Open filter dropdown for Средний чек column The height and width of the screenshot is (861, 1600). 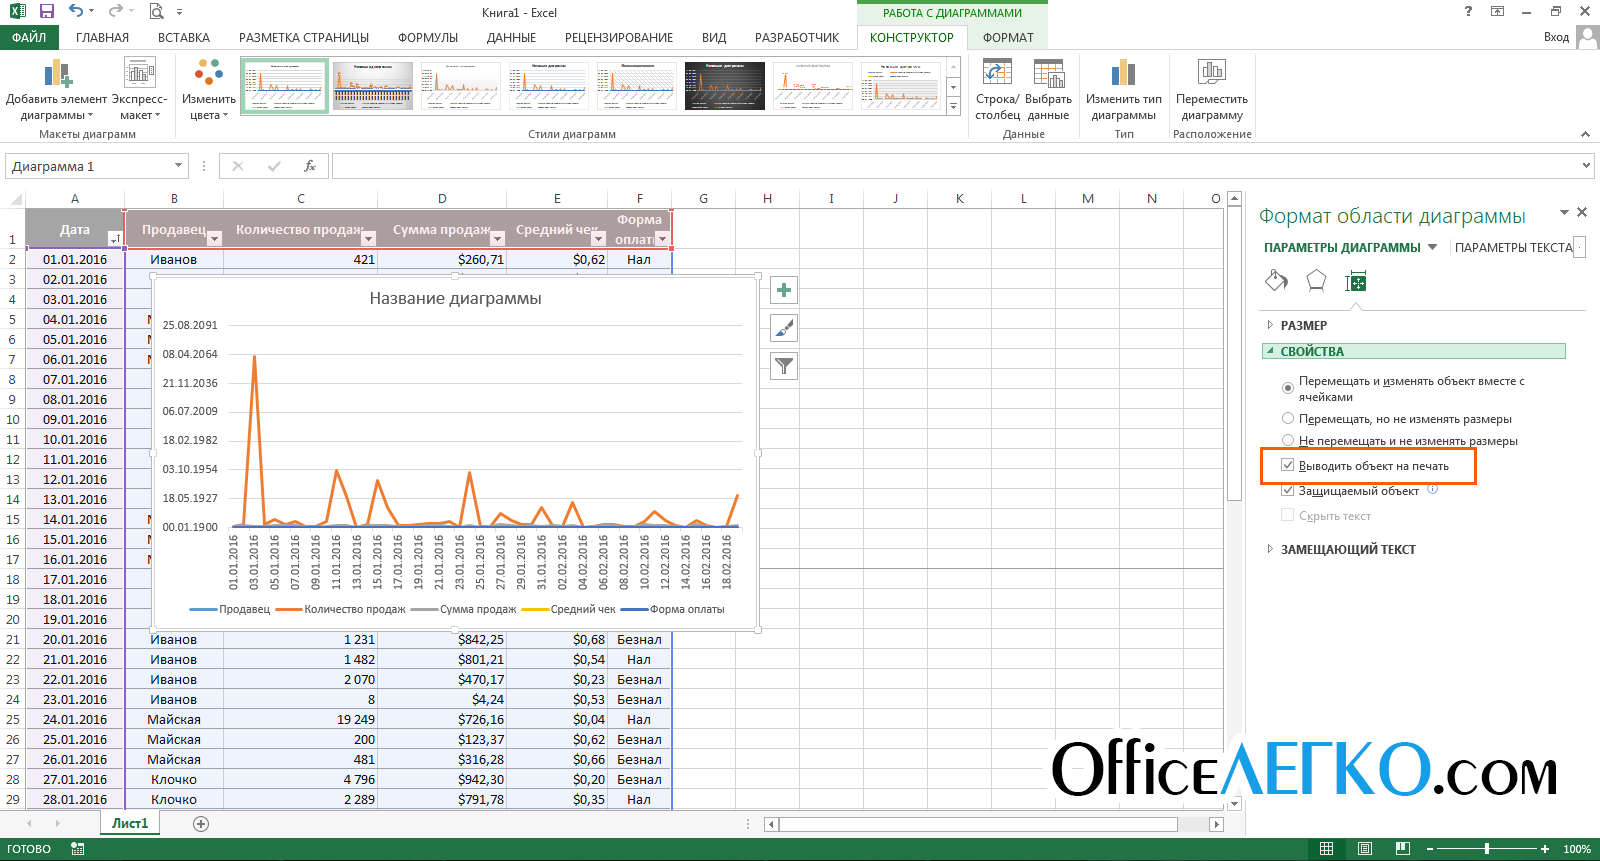[x=598, y=239]
